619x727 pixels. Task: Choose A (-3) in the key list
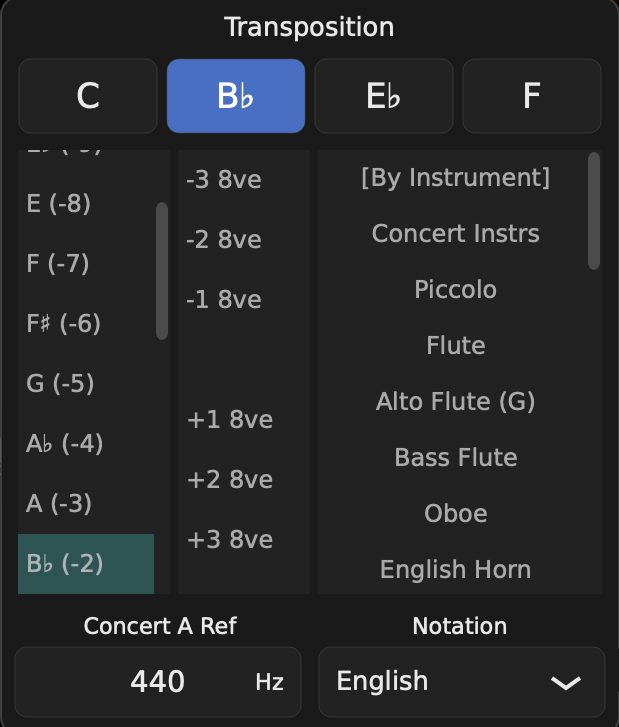(x=86, y=504)
